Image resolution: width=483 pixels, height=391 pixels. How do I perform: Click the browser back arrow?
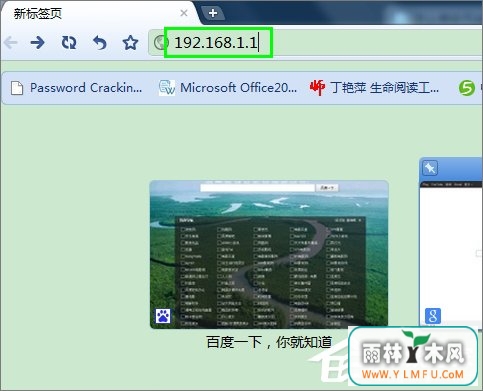pyautogui.click(x=11, y=43)
